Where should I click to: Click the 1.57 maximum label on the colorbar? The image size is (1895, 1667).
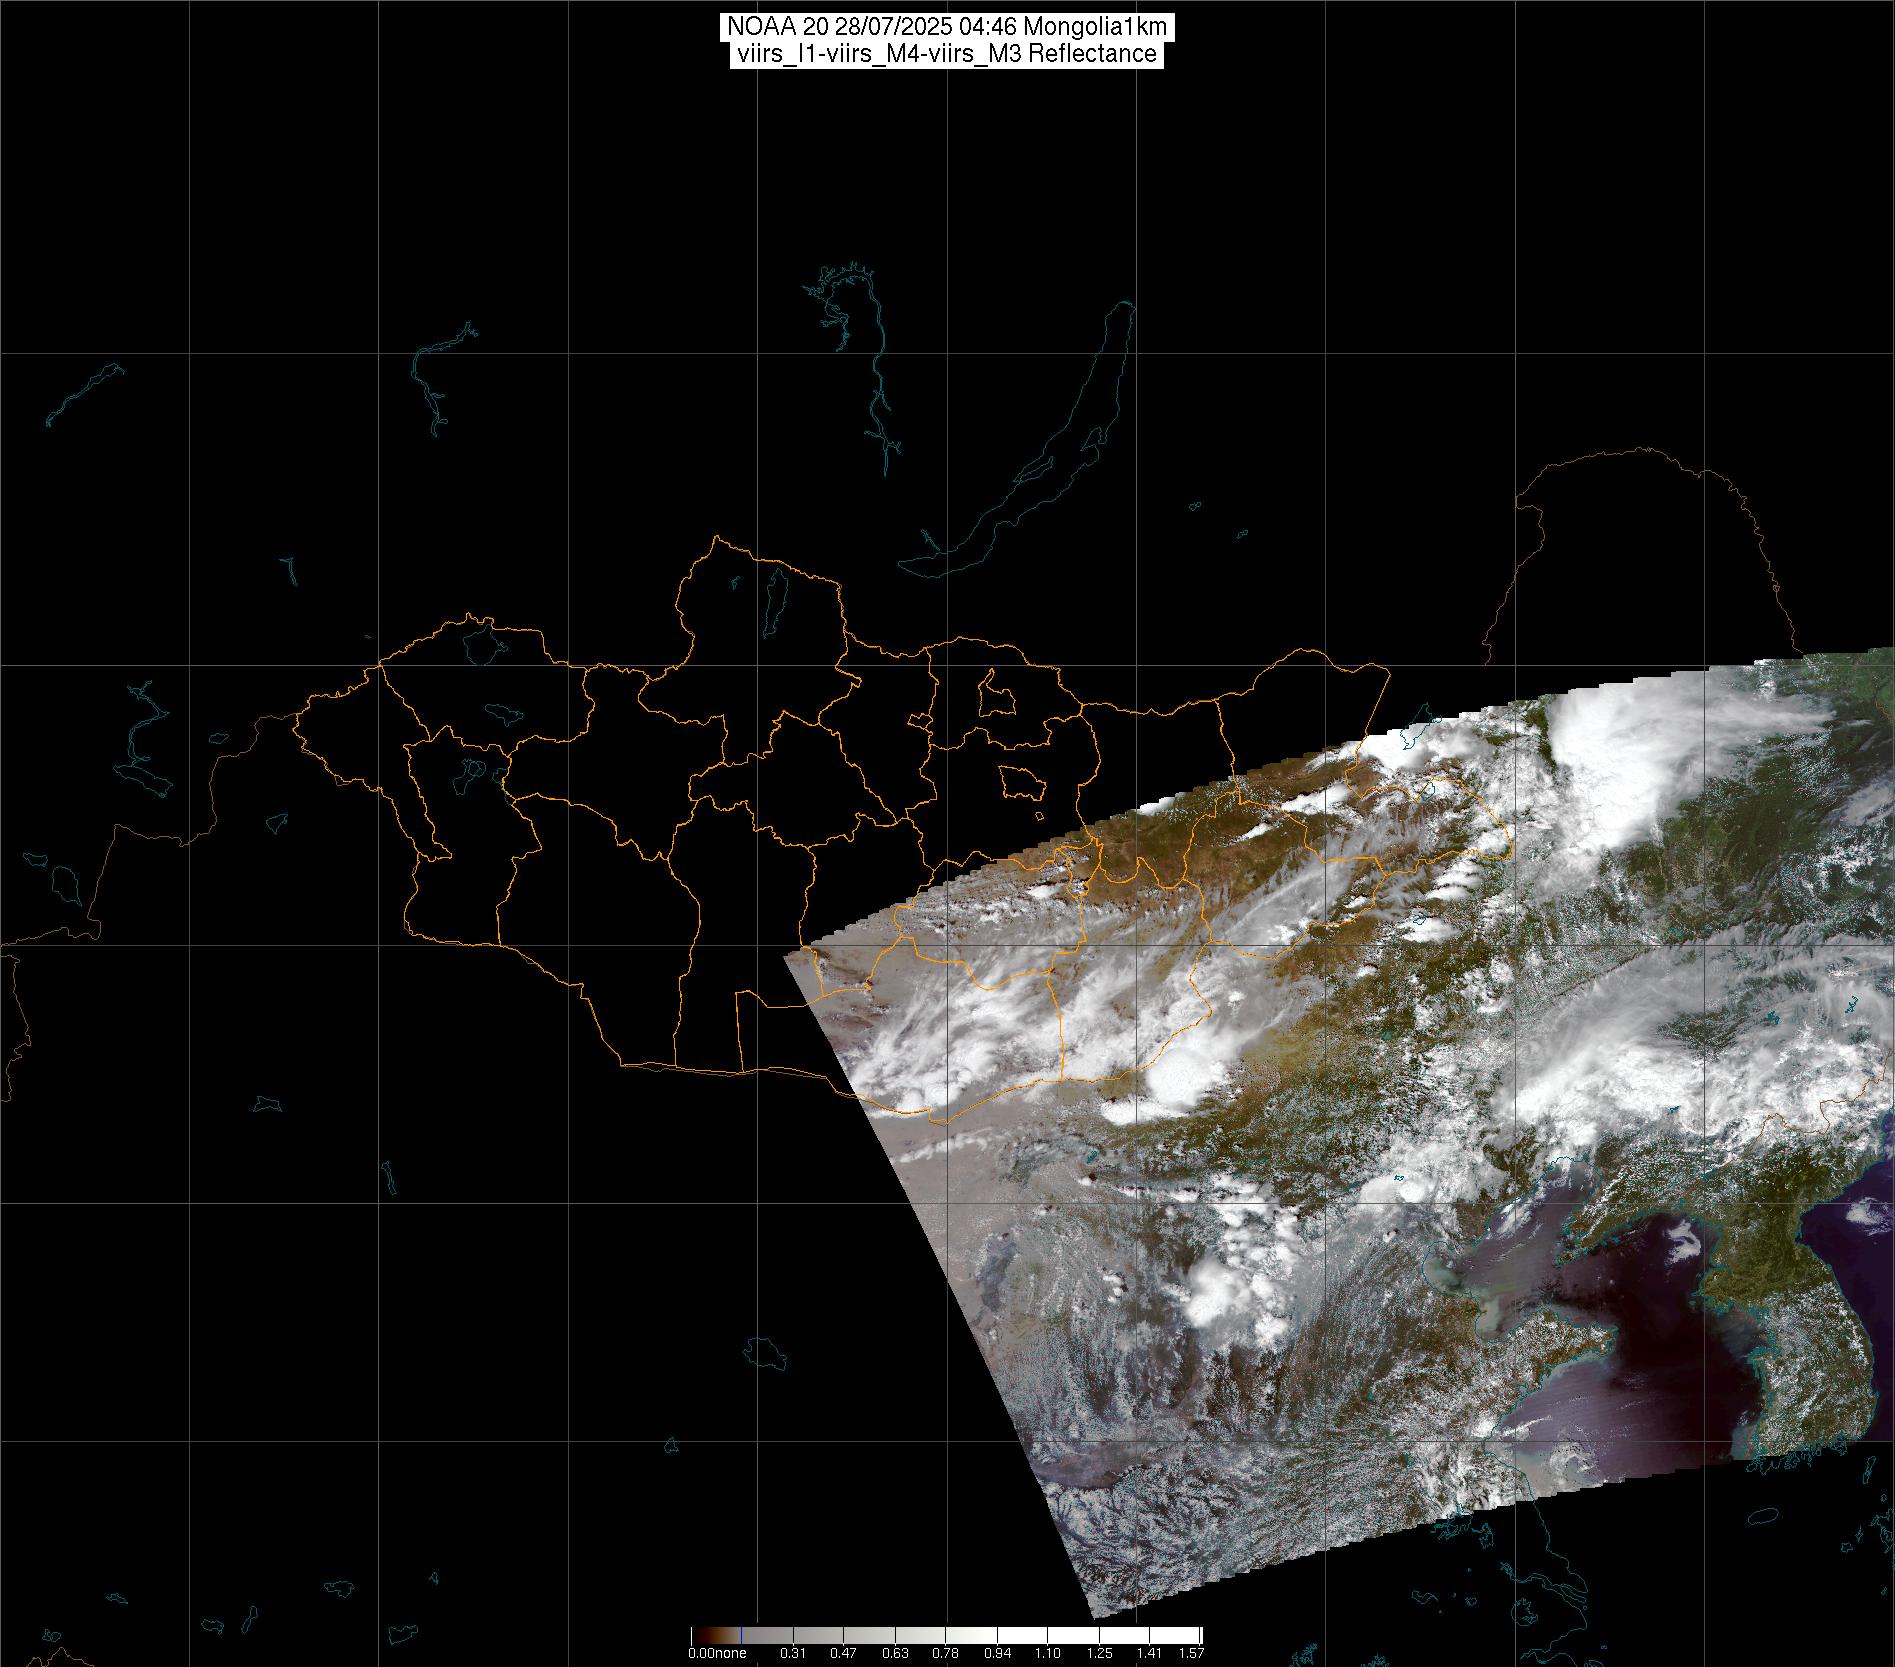coord(1191,1653)
